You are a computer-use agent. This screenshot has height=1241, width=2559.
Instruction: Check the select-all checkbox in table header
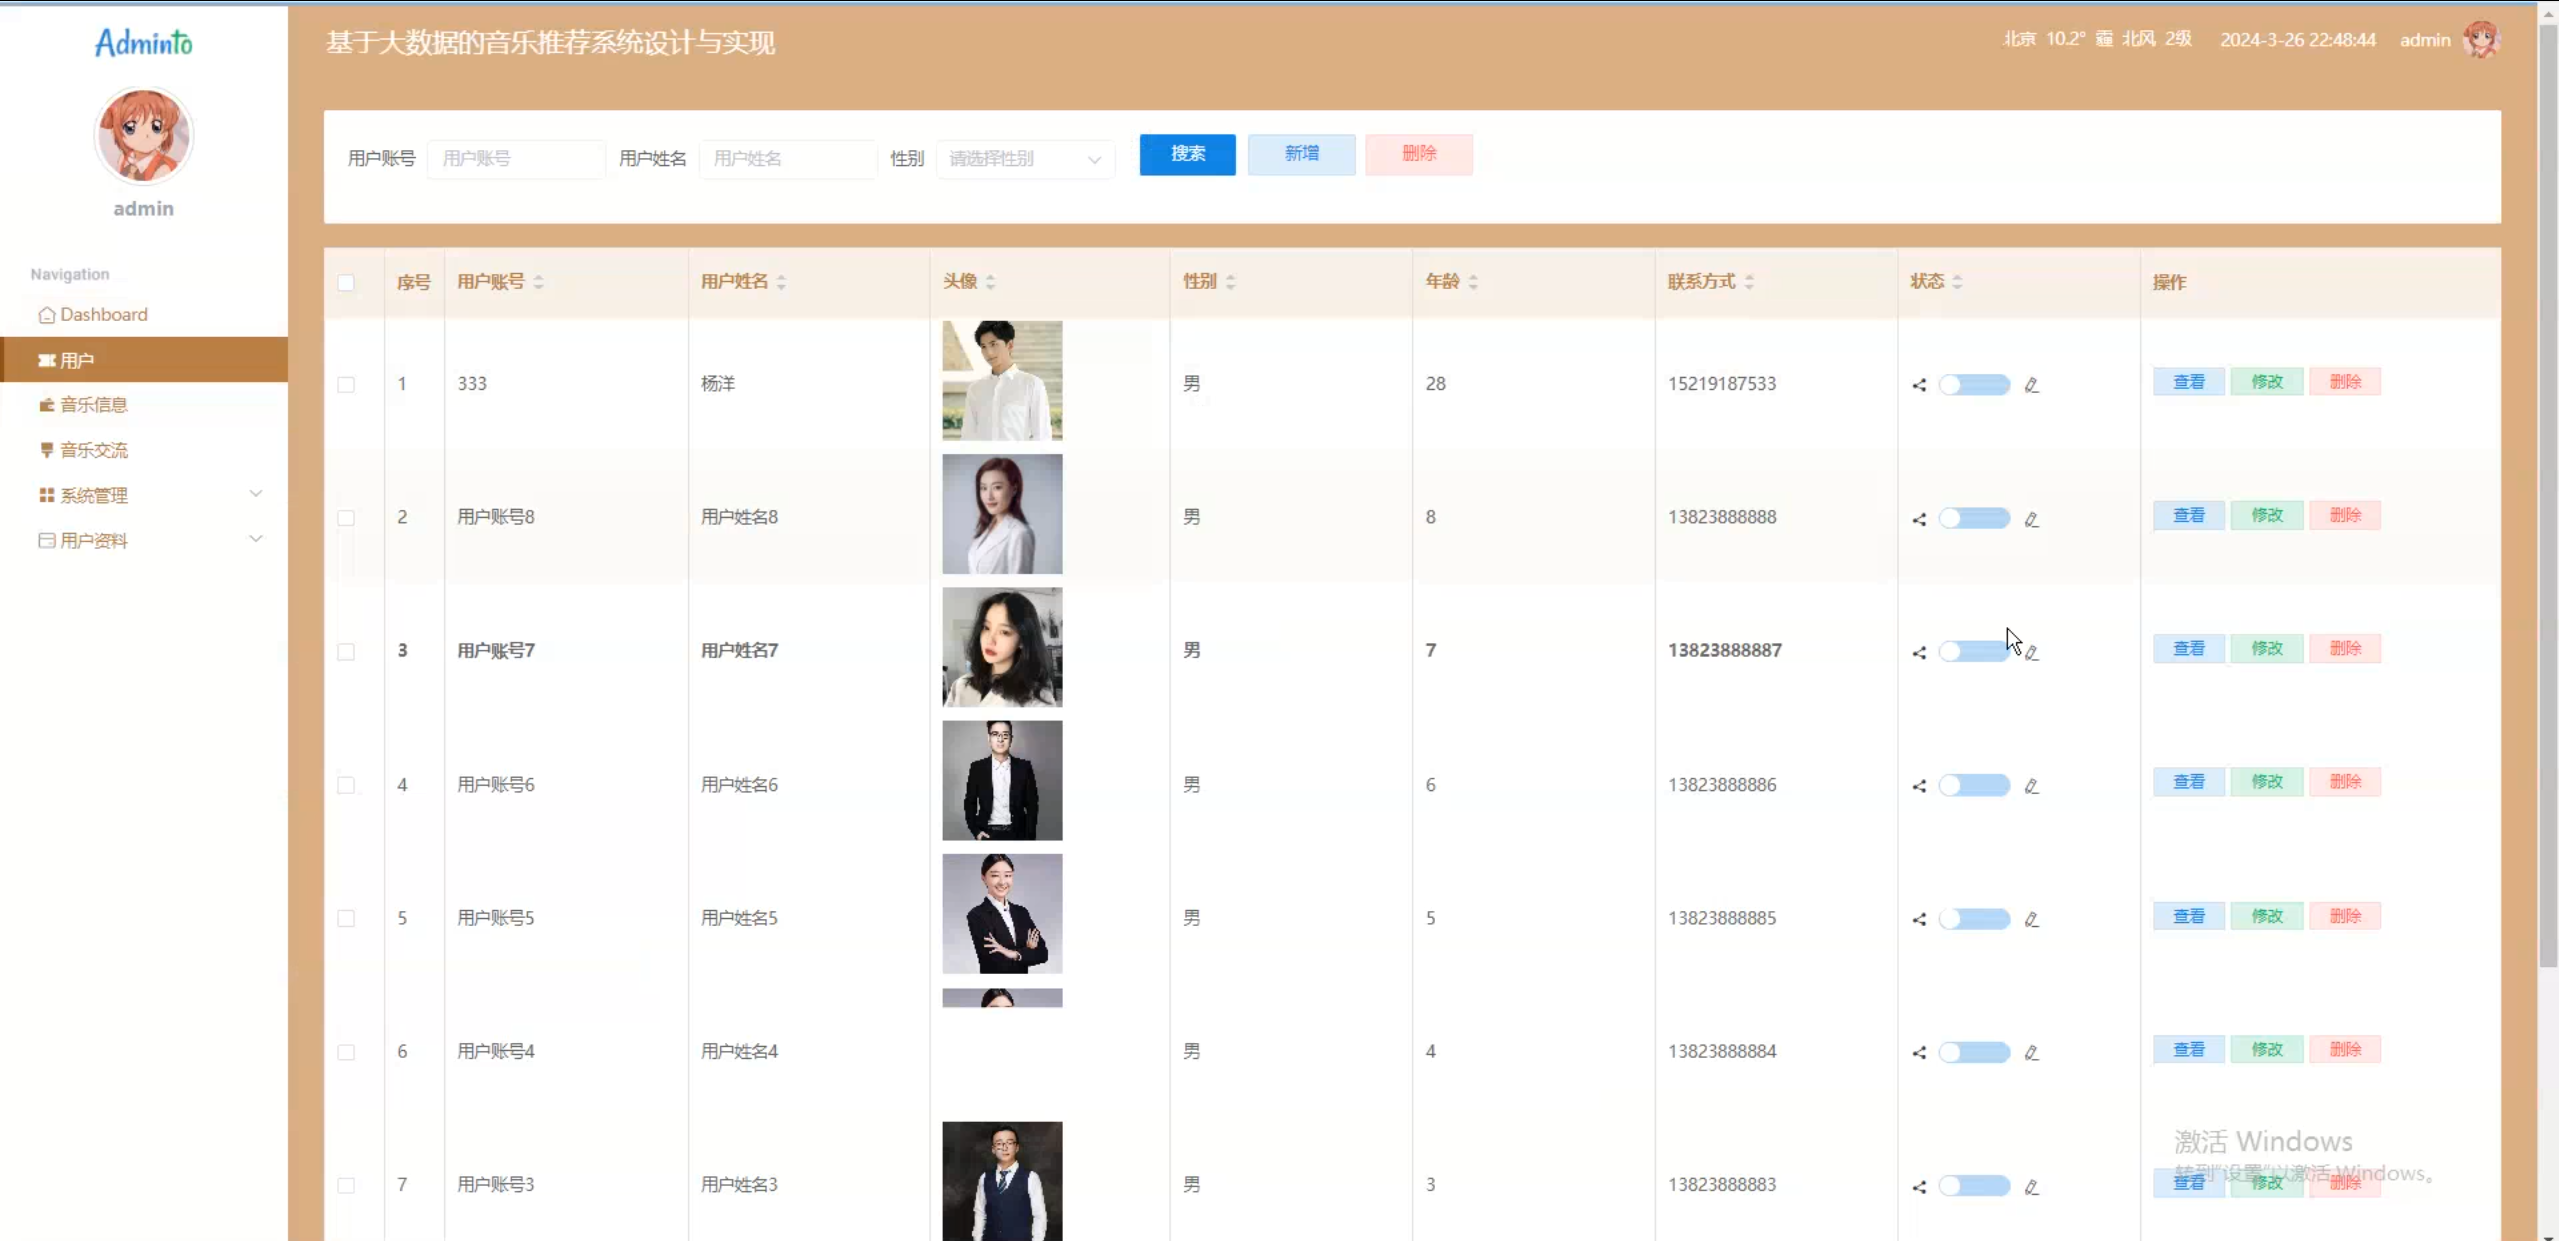click(346, 283)
